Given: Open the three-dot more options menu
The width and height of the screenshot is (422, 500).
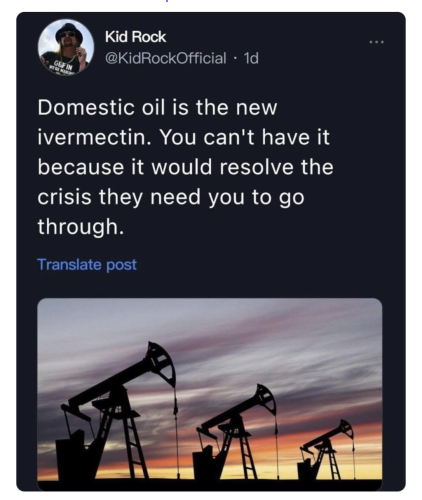Looking at the screenshot, I should coord(377,42).
